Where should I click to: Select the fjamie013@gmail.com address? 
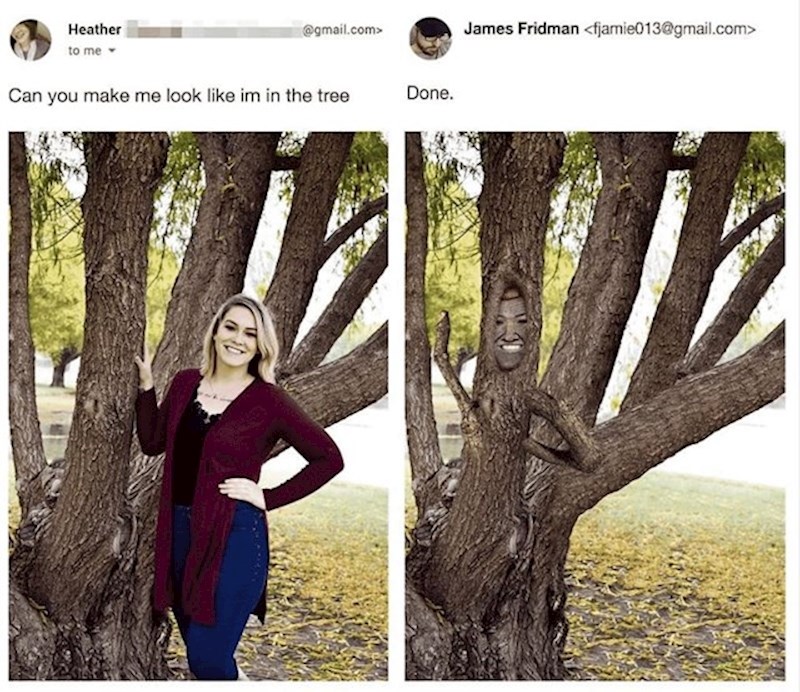(x=669, y=30)
